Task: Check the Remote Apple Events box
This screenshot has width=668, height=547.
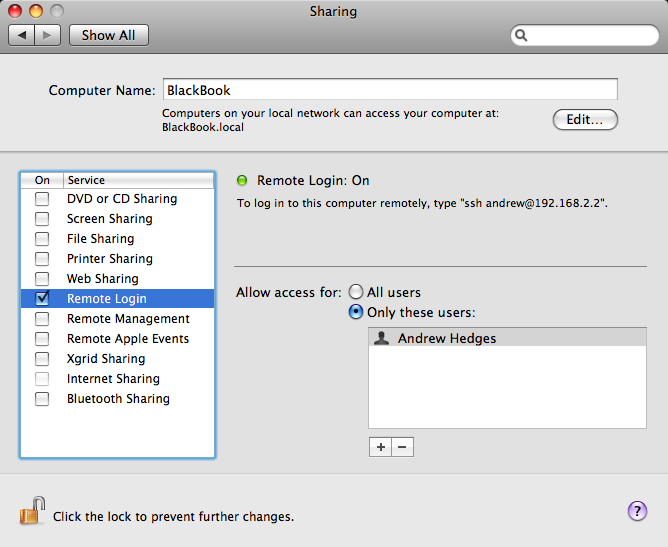Action: (42, 339)
